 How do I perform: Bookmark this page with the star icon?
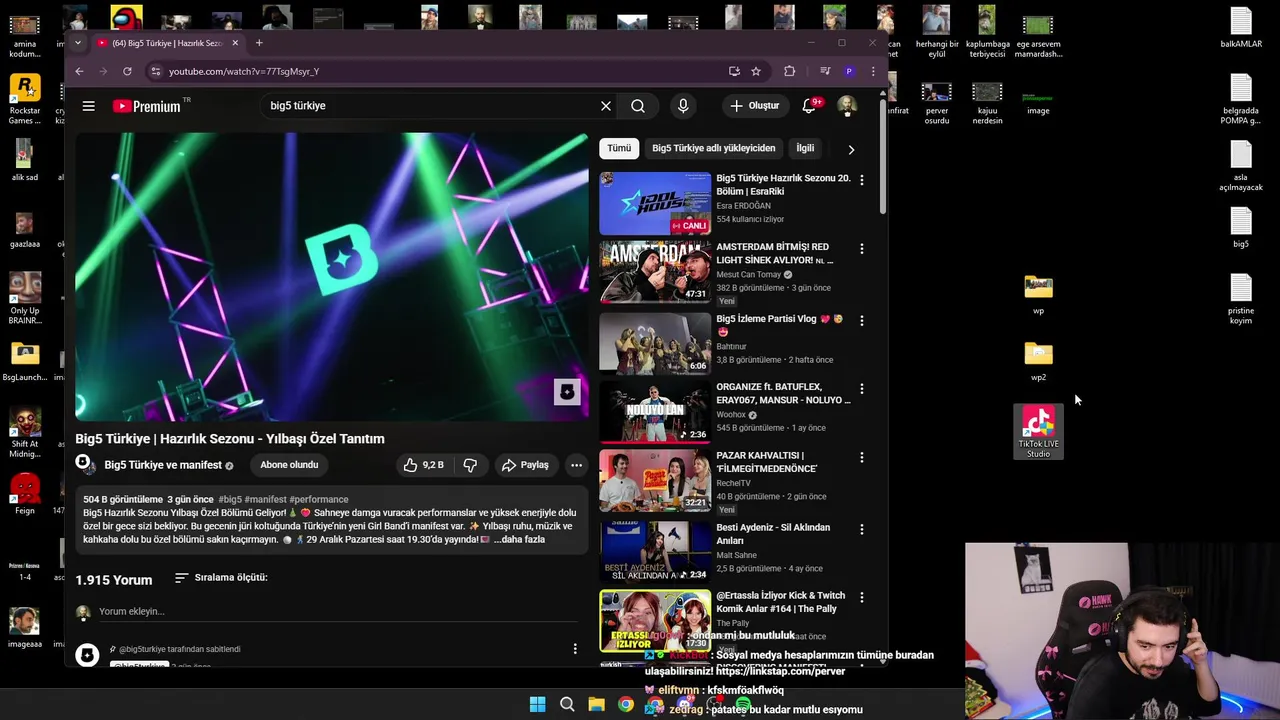(x=756, y=71)
